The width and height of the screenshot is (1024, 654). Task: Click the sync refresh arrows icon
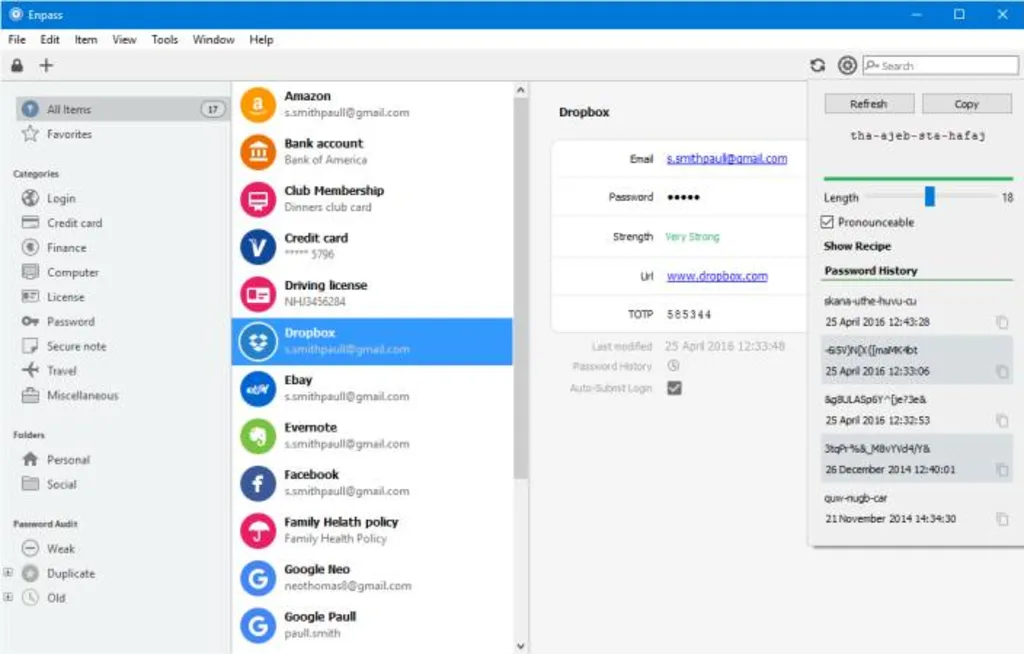(x=817, y=65)
